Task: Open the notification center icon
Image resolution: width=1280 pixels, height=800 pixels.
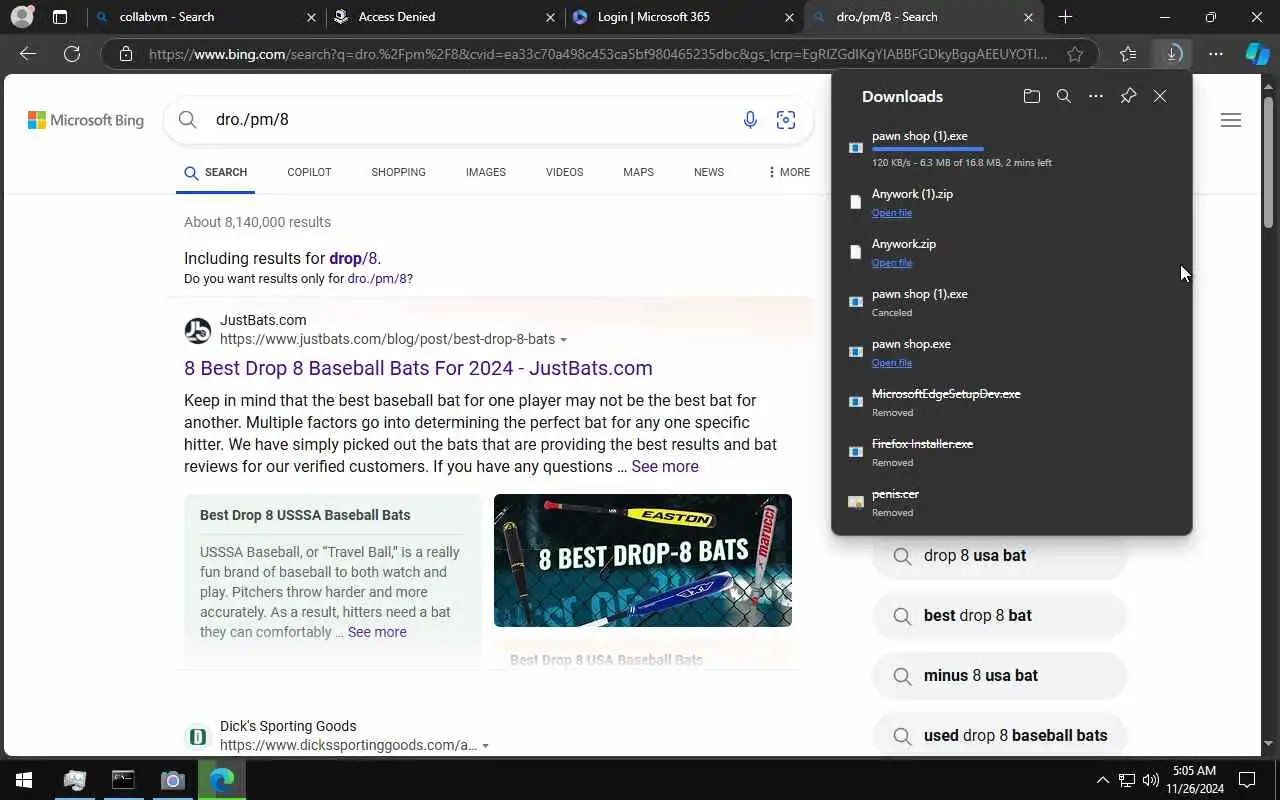Action: tap(1247, 780)
